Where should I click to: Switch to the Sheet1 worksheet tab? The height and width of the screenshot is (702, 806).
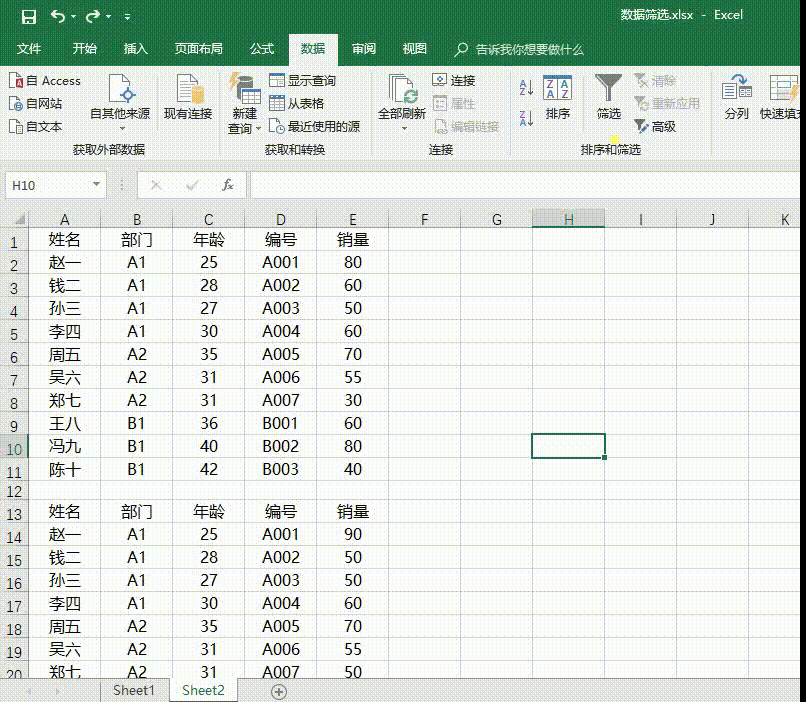tap(133, 690)
